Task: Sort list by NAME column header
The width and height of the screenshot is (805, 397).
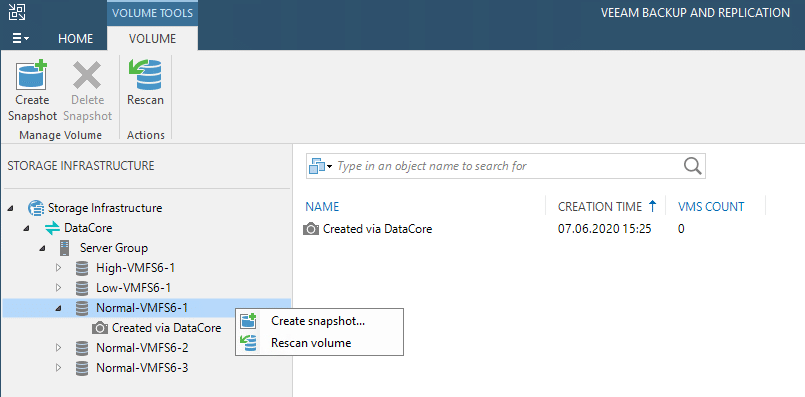Action: click(x=322, y=207)
